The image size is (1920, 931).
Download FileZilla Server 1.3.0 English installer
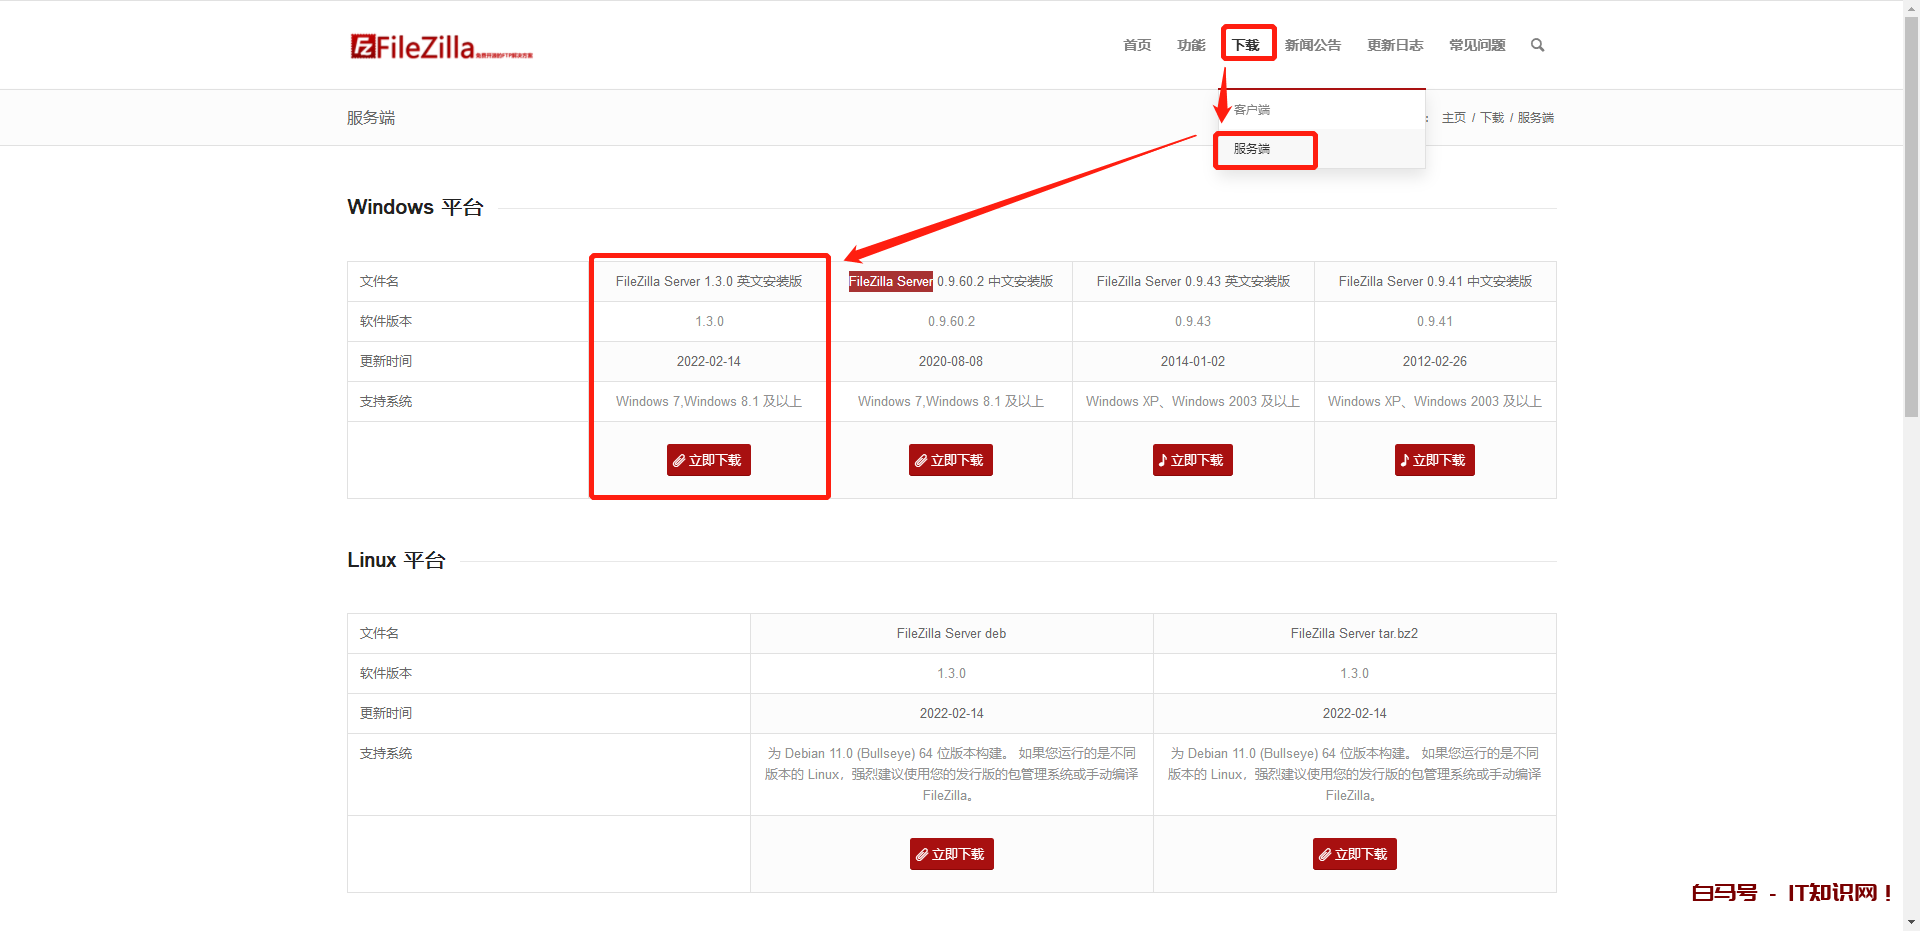coord(708,460)
